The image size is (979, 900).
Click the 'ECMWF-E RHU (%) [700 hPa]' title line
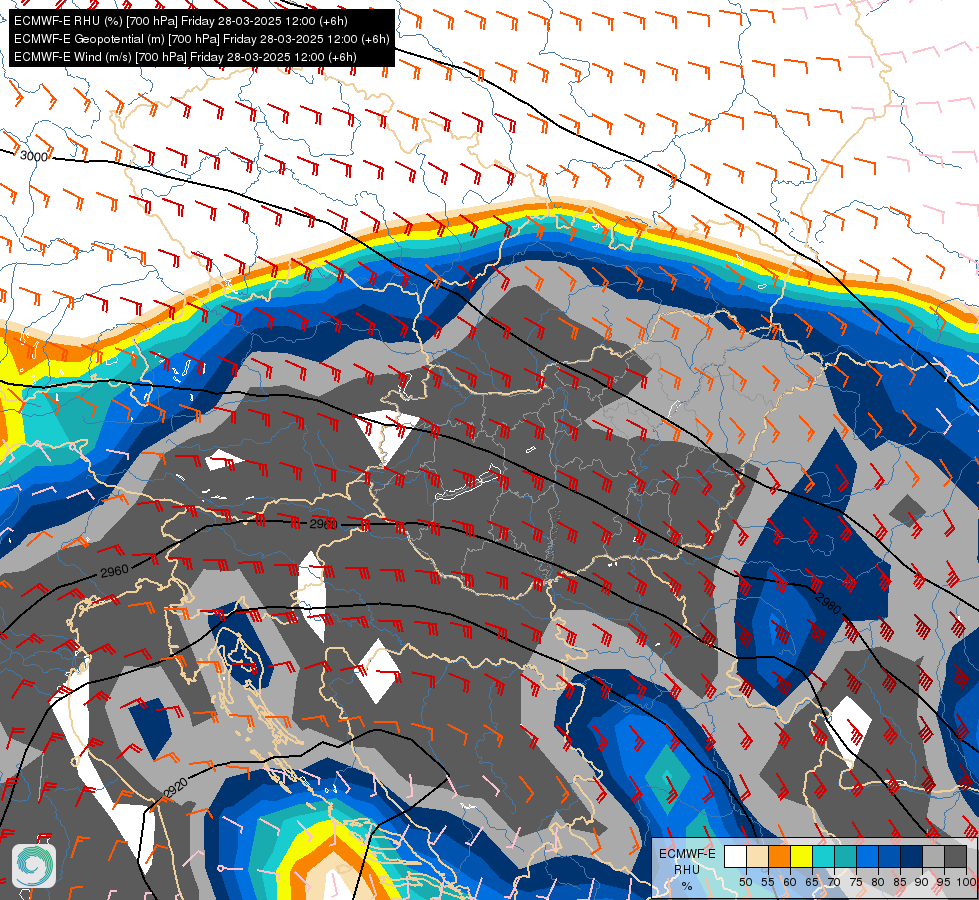pos(180,21)
